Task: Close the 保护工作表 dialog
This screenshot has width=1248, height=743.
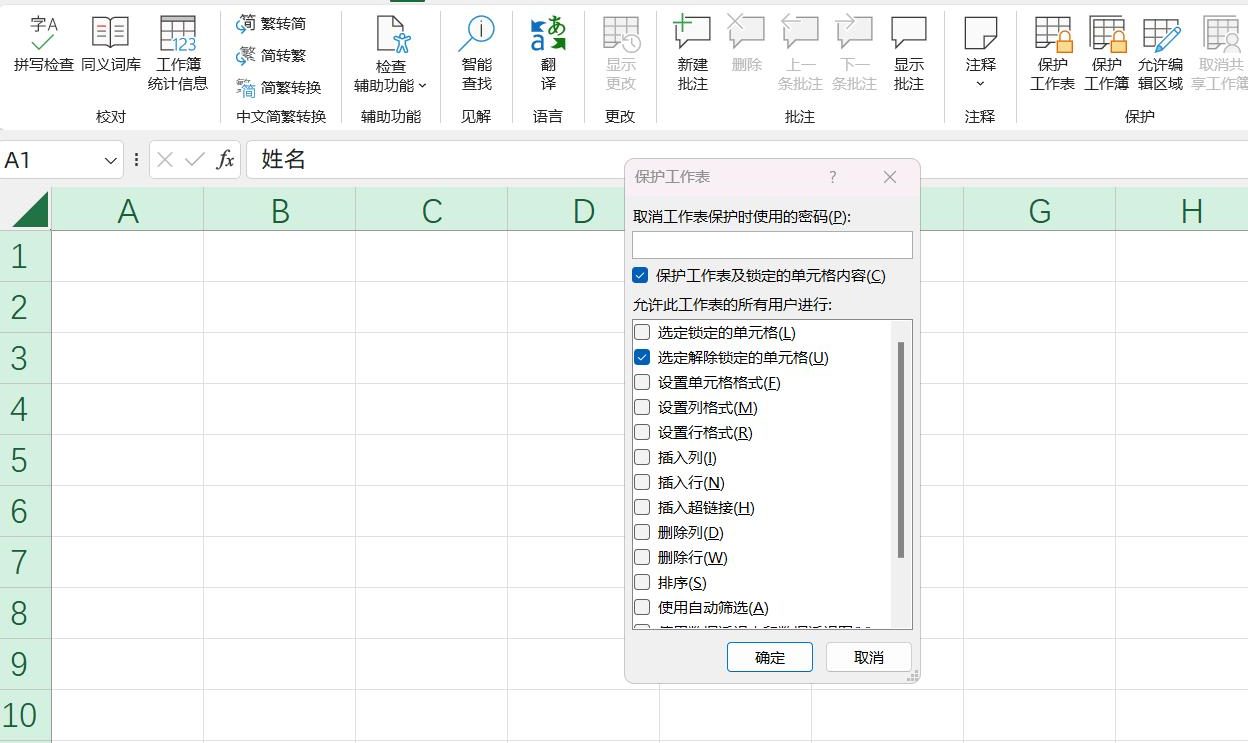Action: coord(890,177)
